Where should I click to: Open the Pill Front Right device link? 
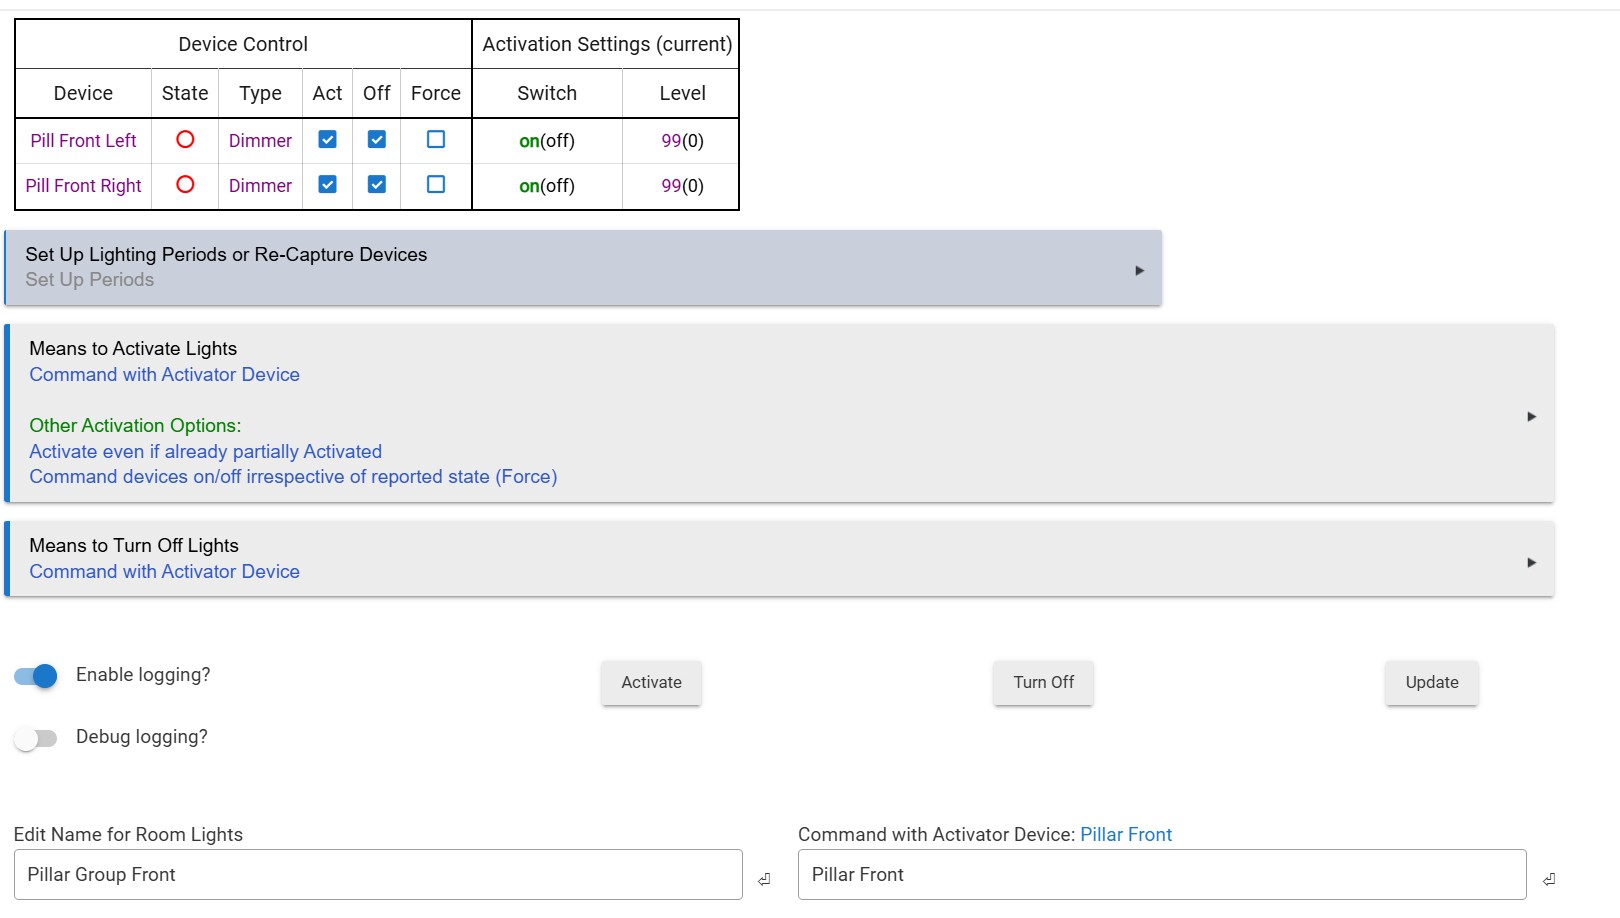[83, 186]
